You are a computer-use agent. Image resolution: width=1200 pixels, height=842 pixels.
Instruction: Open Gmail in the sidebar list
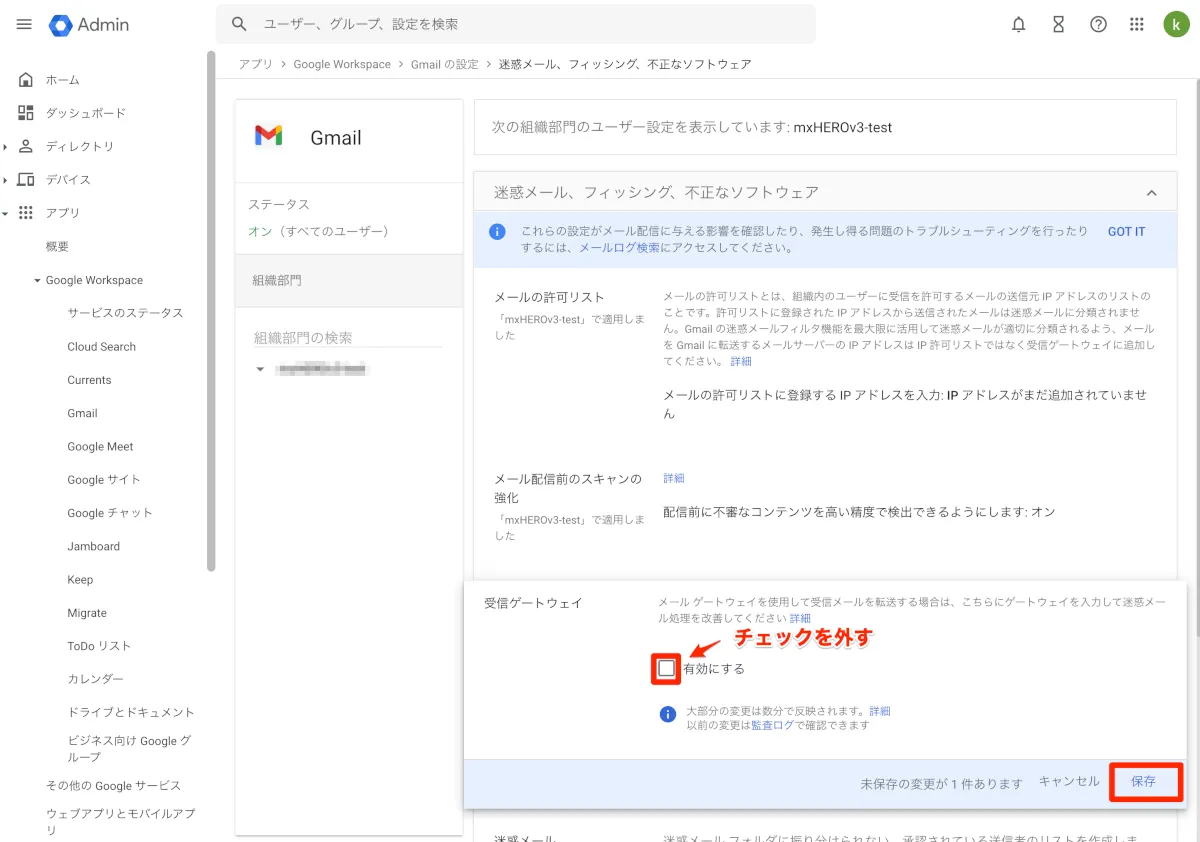[82, 413]
